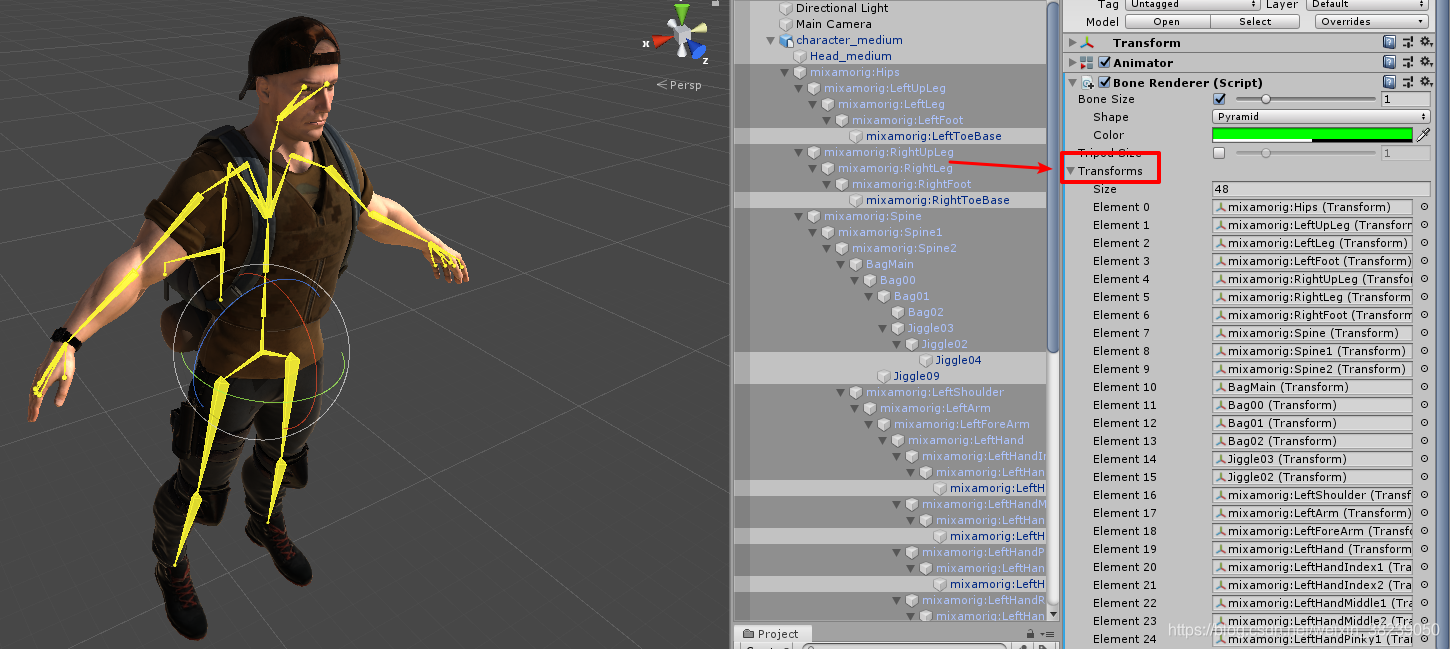The height and width of the screenshot is (649, 1450).
Task: Open the Transform component preset icon
Action: tap(1408, 42)
